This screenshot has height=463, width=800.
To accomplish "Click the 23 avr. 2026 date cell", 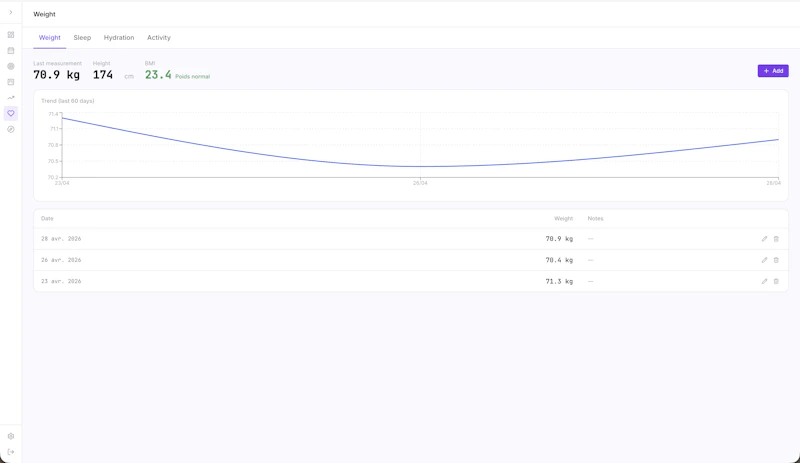I will click(x=61, y=281).
